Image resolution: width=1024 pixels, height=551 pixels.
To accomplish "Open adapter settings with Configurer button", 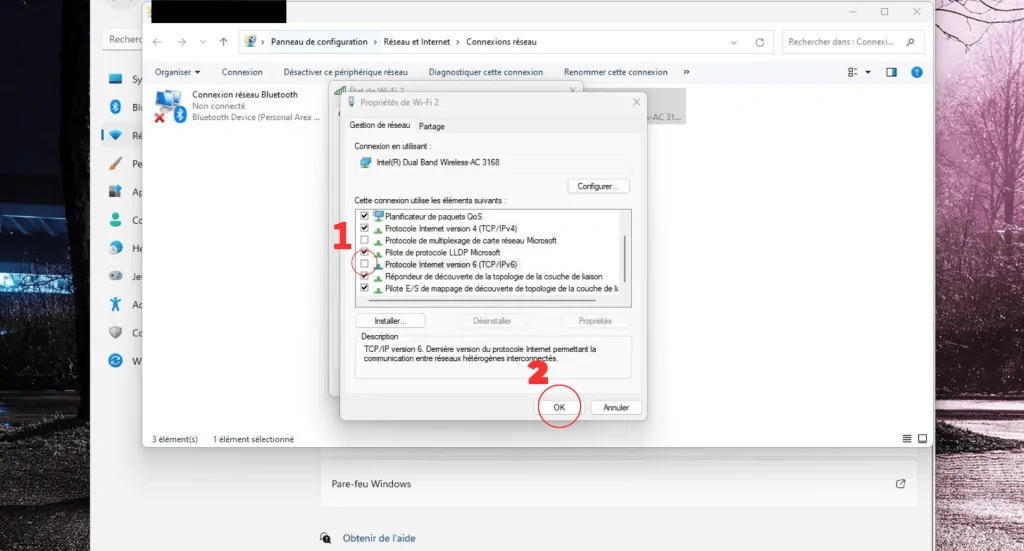I will point(598,186).
